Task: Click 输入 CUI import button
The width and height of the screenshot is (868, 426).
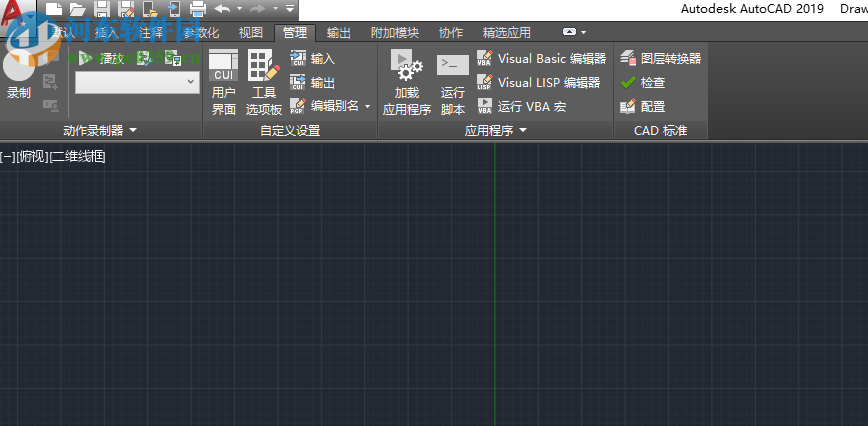Action: [x=313, y=58]
